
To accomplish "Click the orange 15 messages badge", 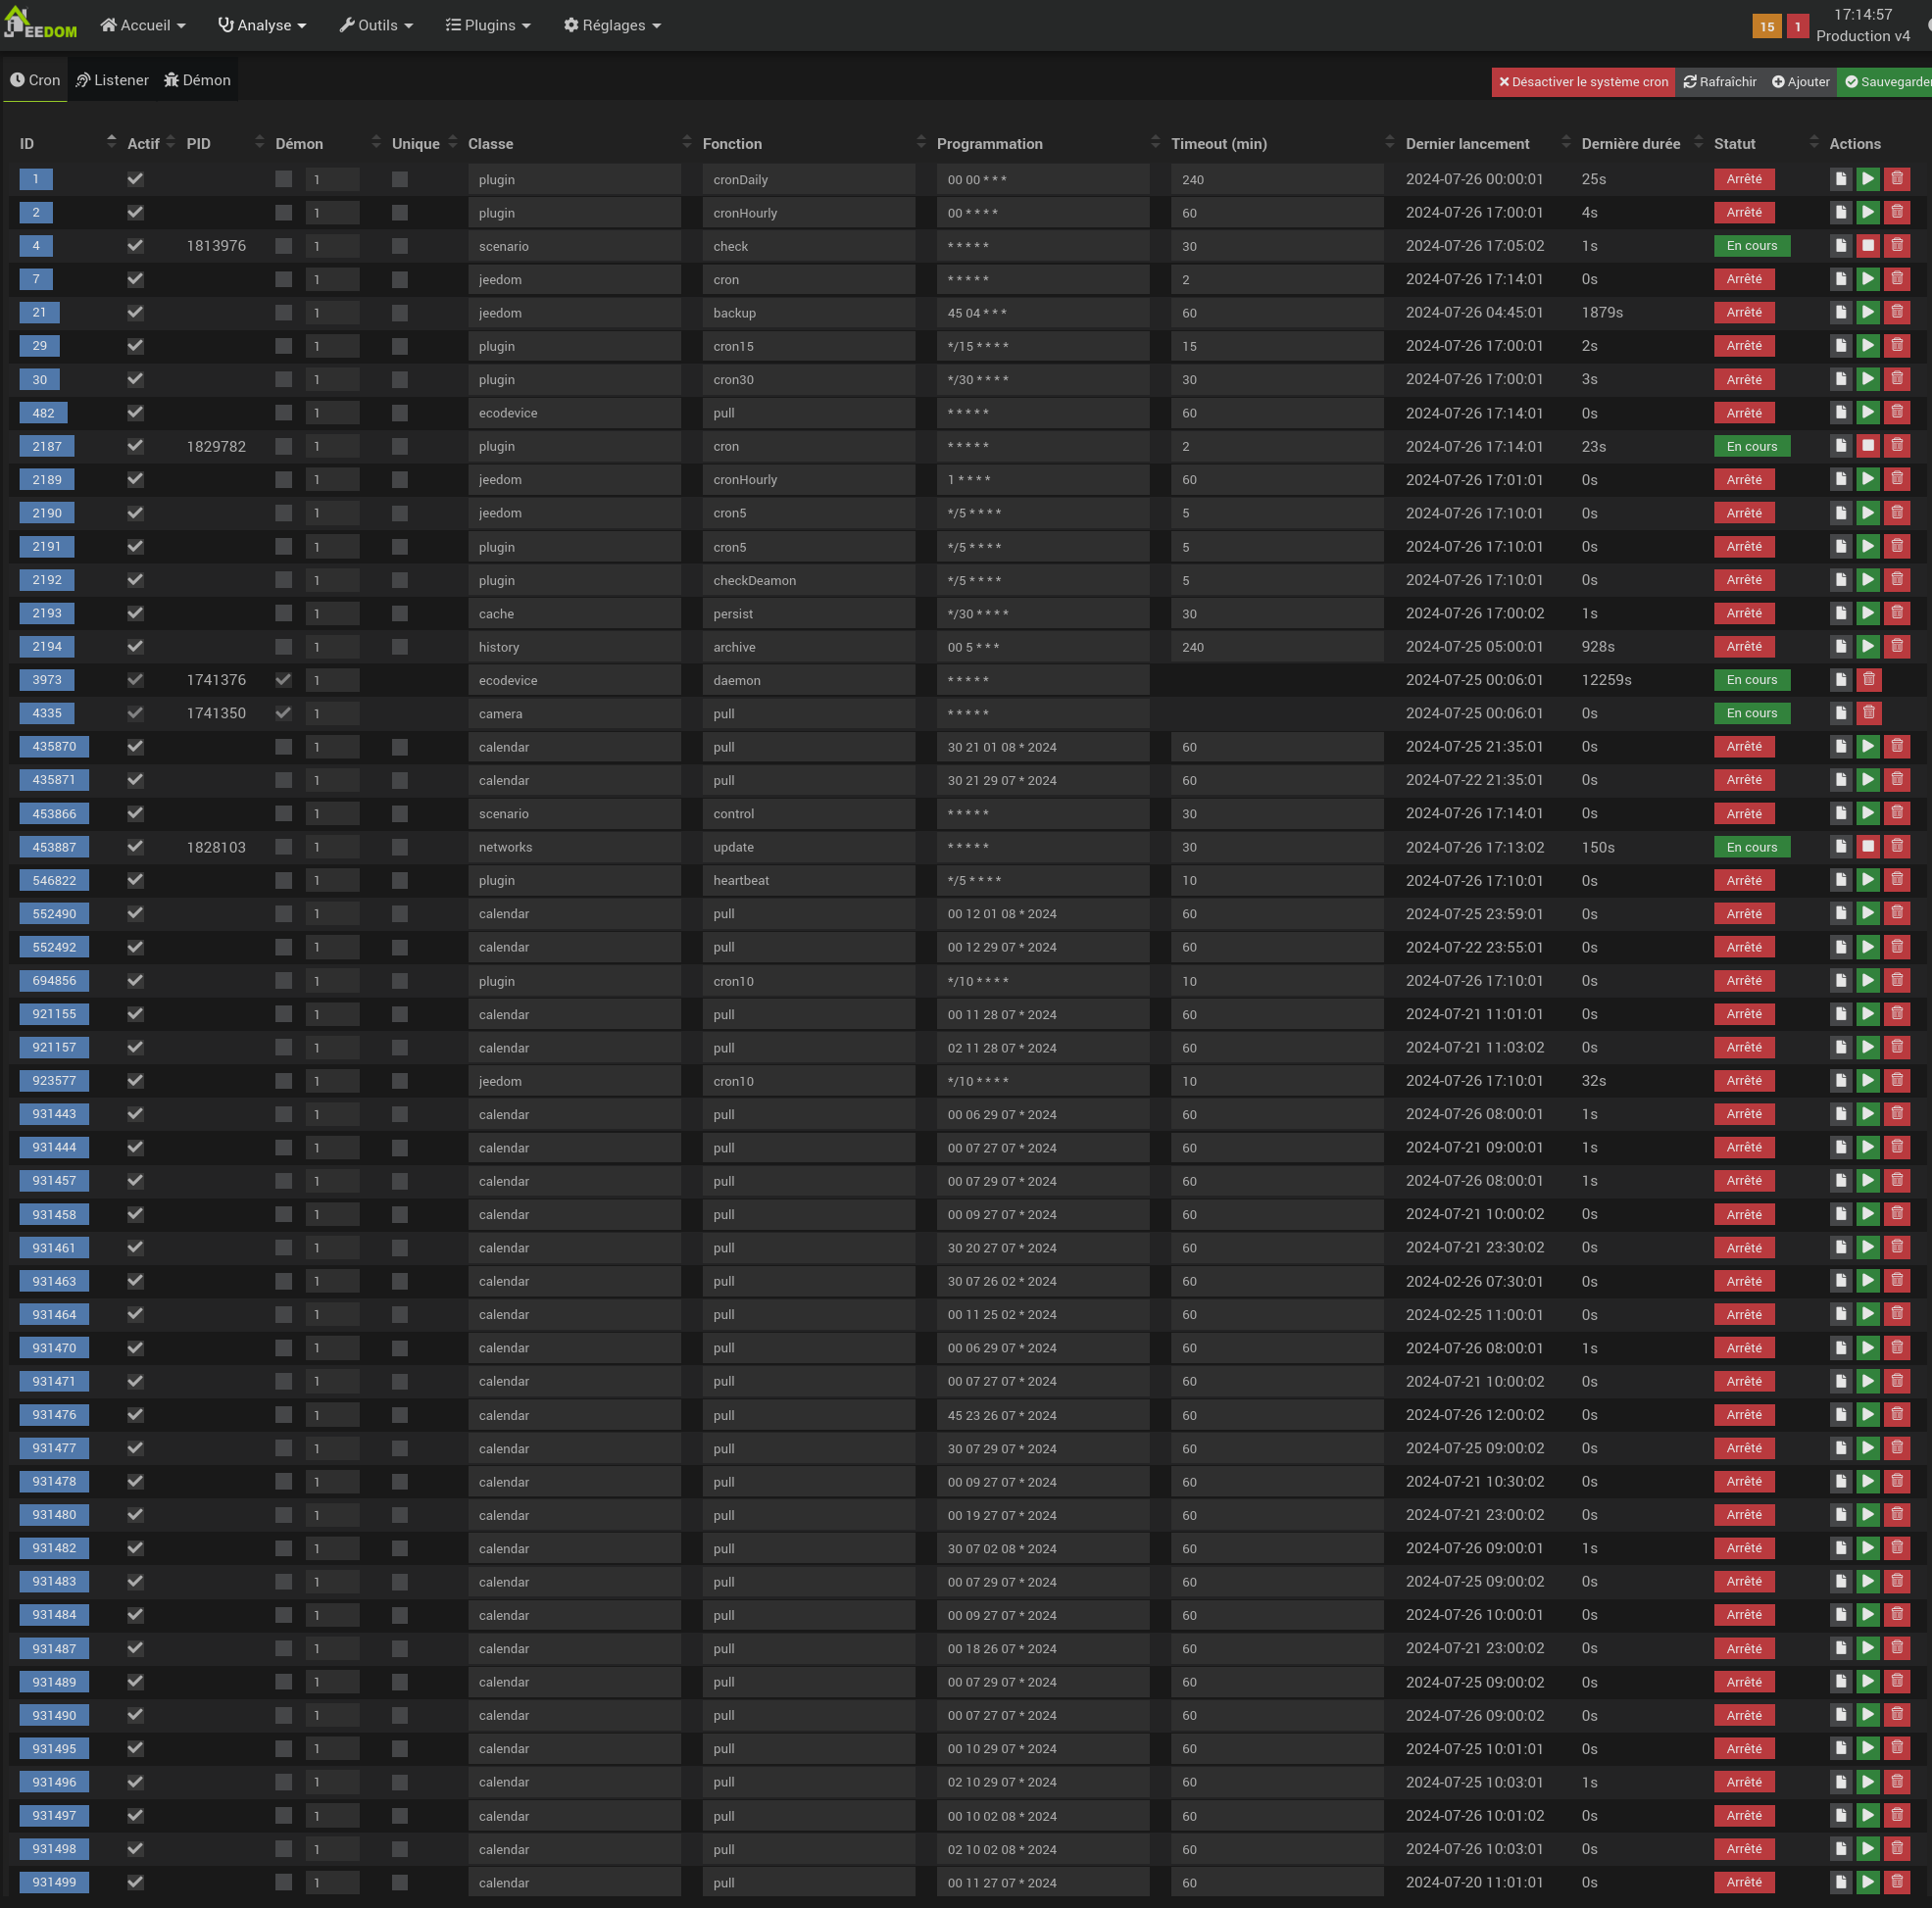I will (x=1766, y=27).
